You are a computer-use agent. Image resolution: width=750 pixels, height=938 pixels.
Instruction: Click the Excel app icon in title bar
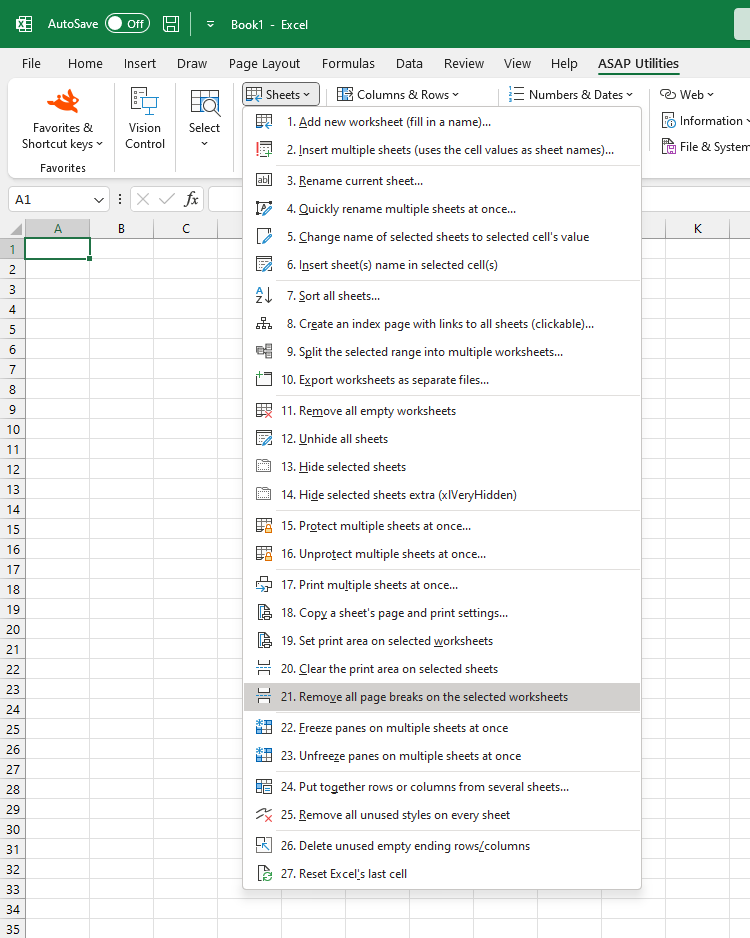24,24
